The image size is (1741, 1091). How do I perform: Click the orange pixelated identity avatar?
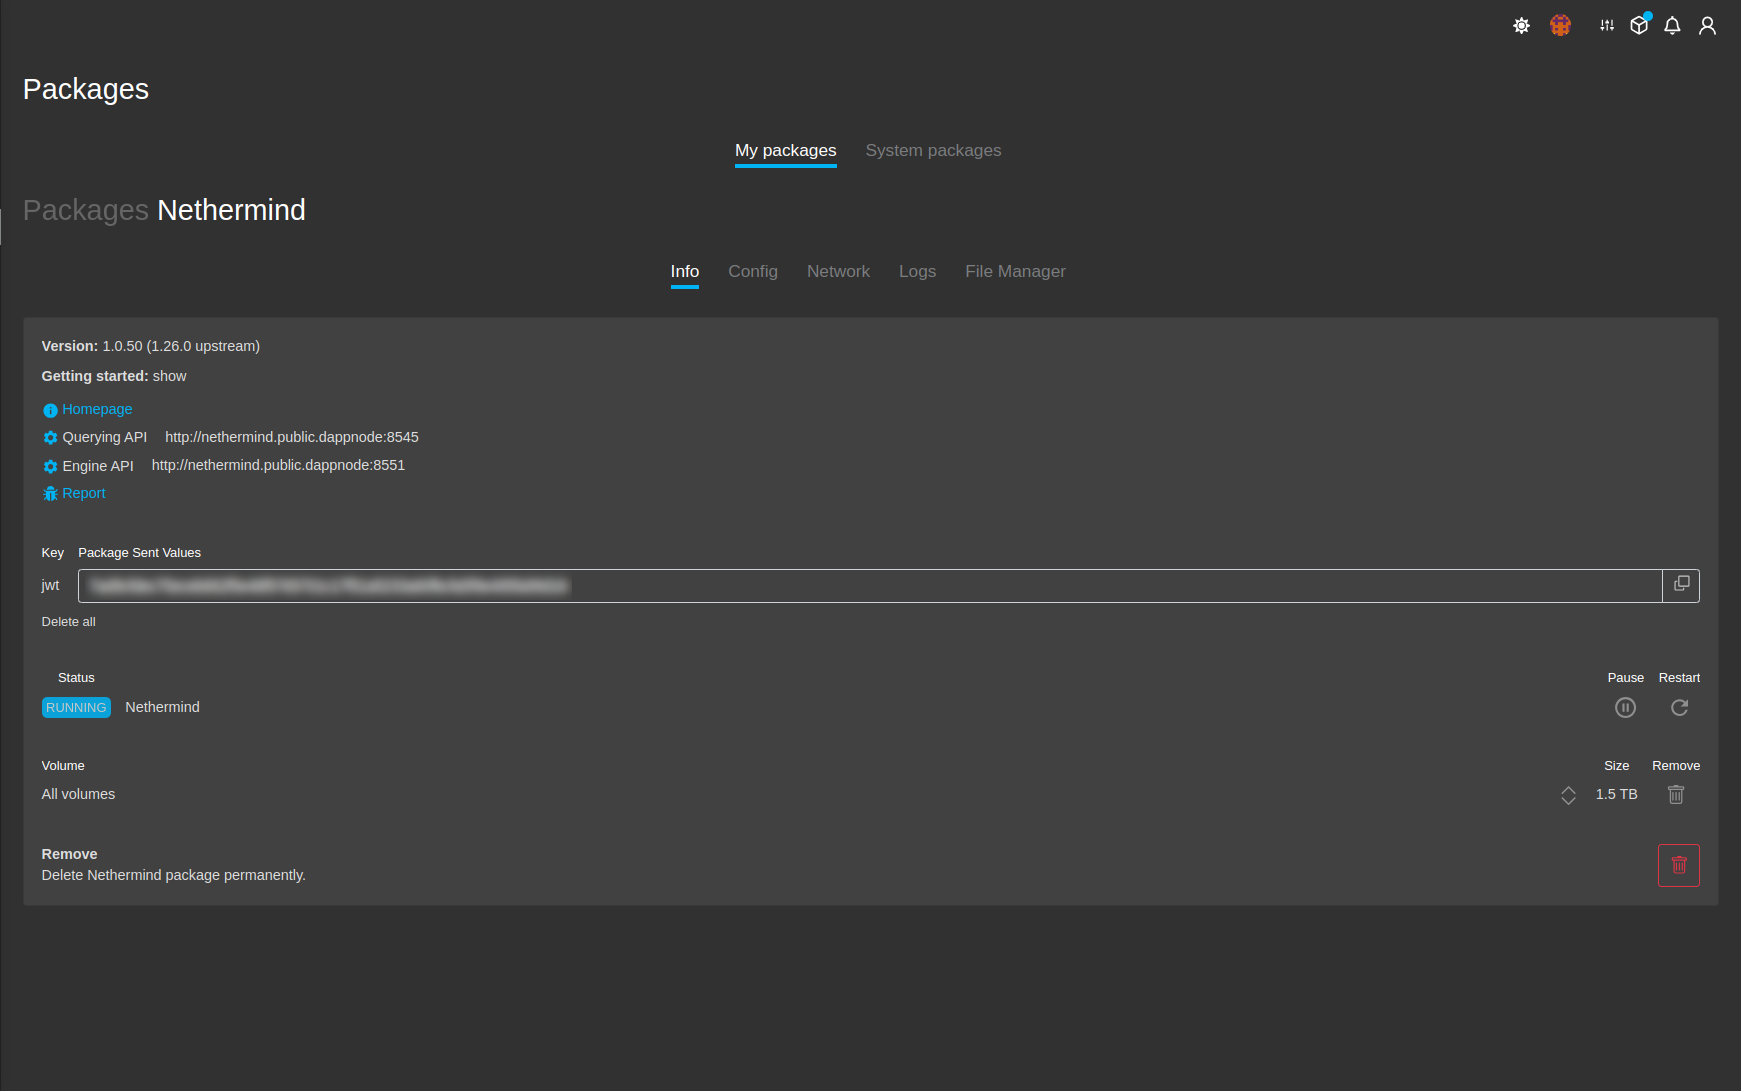point(1560,26)
